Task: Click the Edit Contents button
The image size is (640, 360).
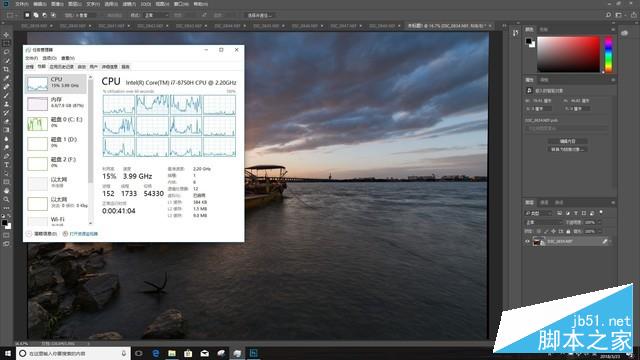Action: coord(567,141)
